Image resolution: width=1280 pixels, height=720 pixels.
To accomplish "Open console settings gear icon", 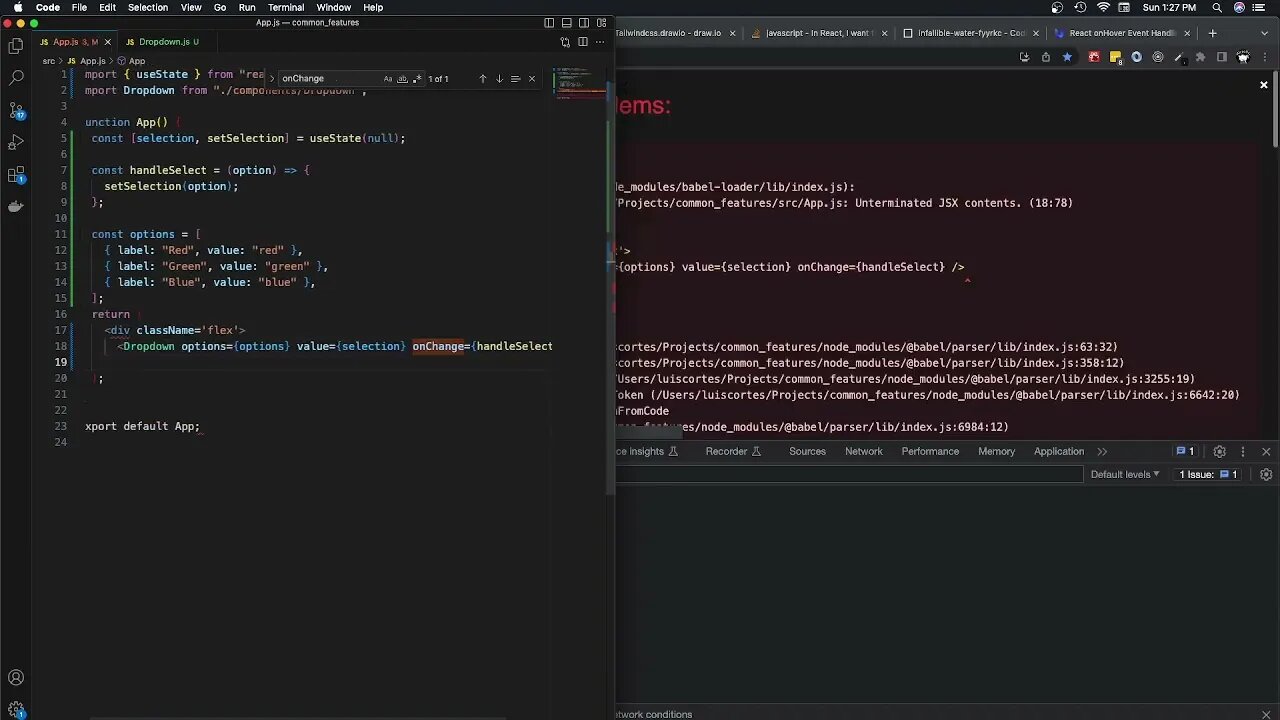I will coord(1266,474).
